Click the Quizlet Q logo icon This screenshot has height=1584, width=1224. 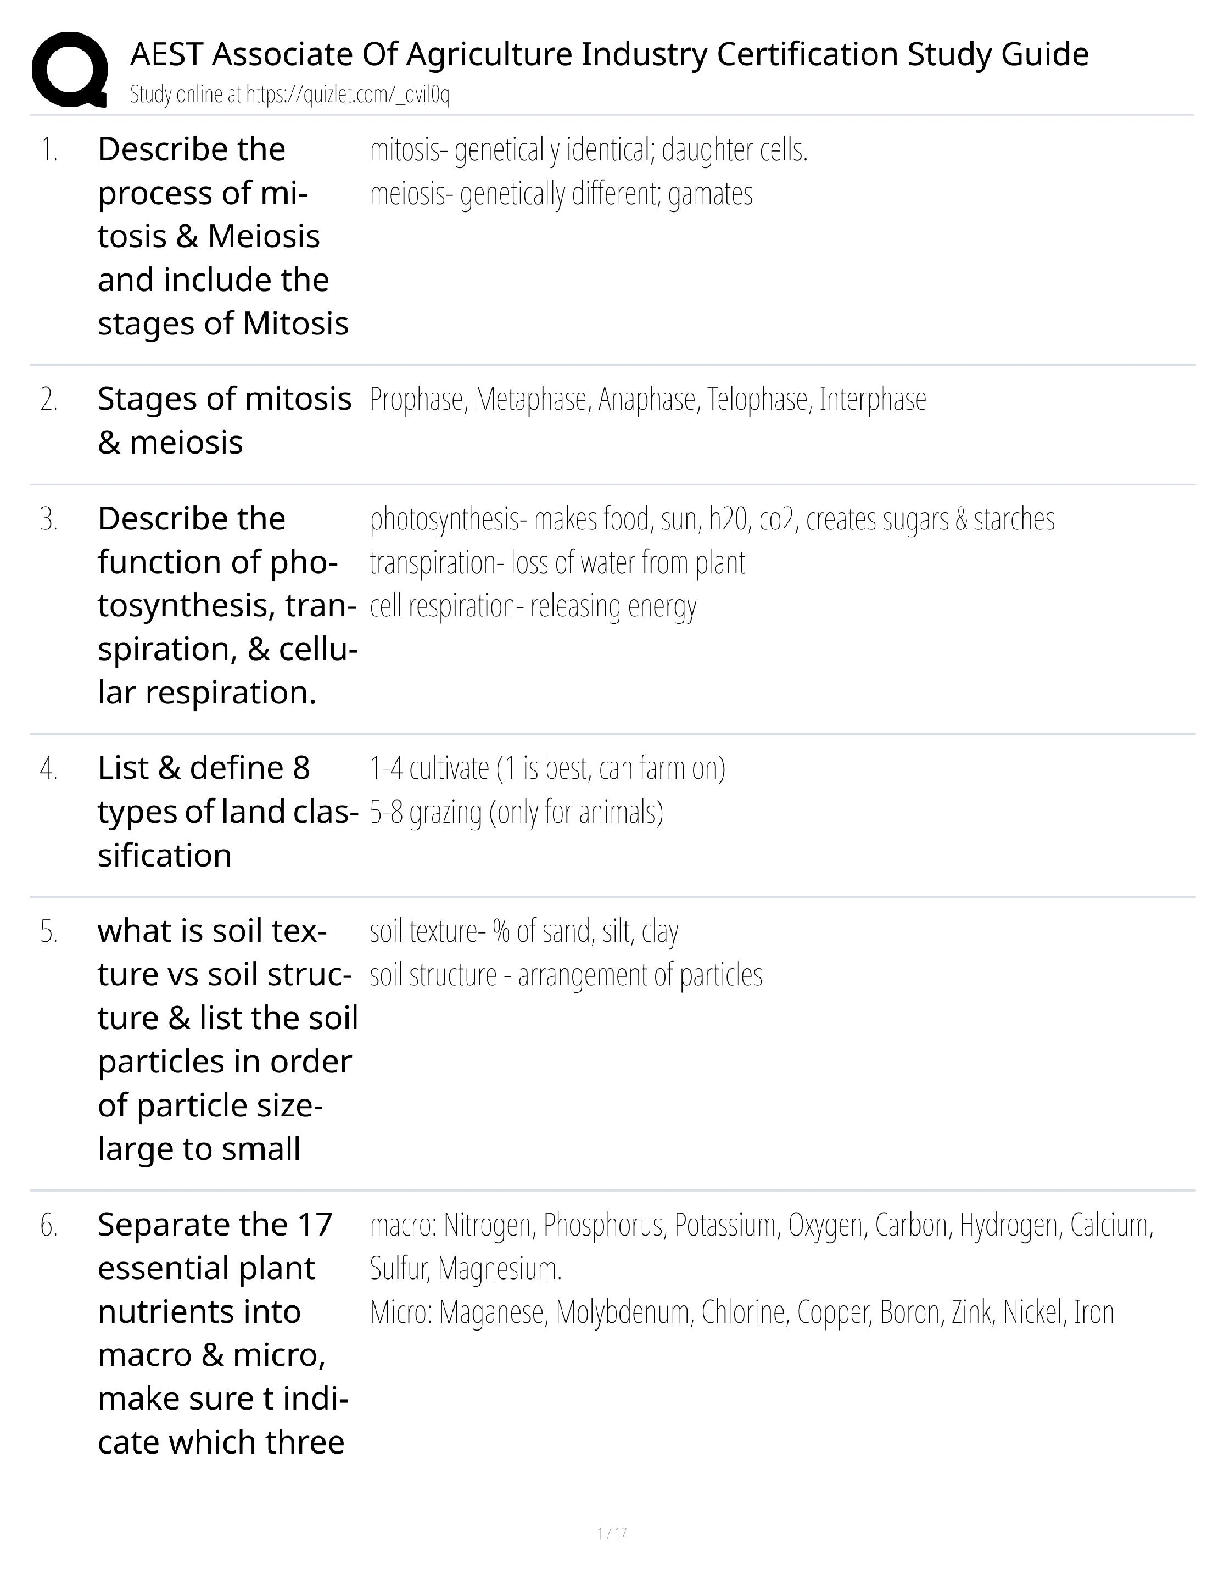pos(71,68)
